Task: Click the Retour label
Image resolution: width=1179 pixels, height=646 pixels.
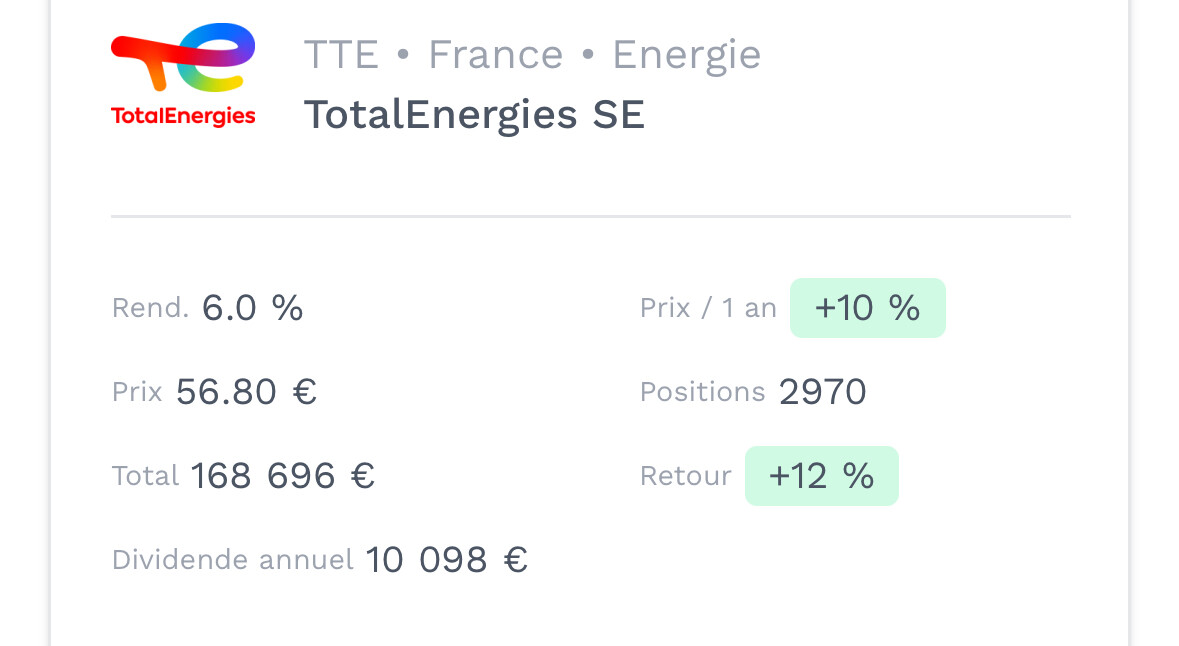Action: point(685,476)
